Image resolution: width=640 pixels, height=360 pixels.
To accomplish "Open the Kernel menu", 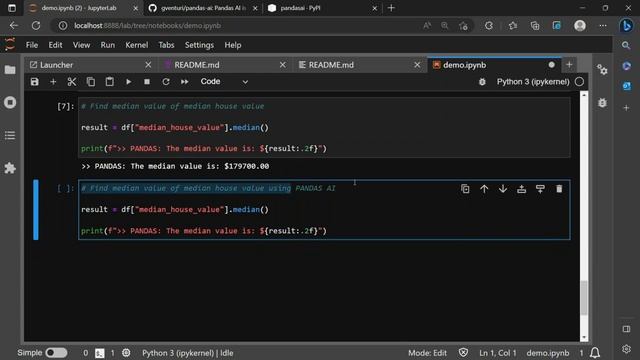I will pyautogui.click(x=137, y=45).
